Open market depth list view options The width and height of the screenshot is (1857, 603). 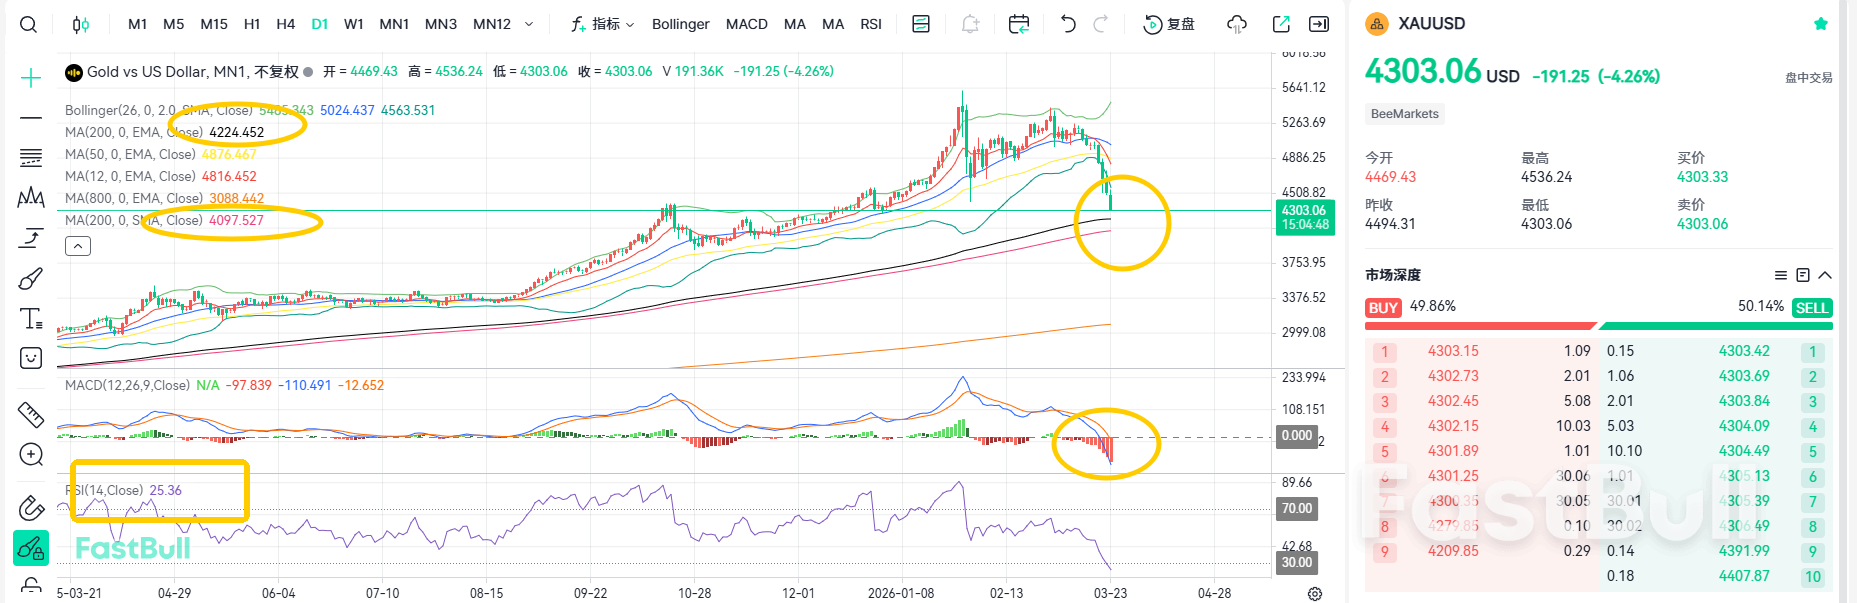pos(1781,275)
